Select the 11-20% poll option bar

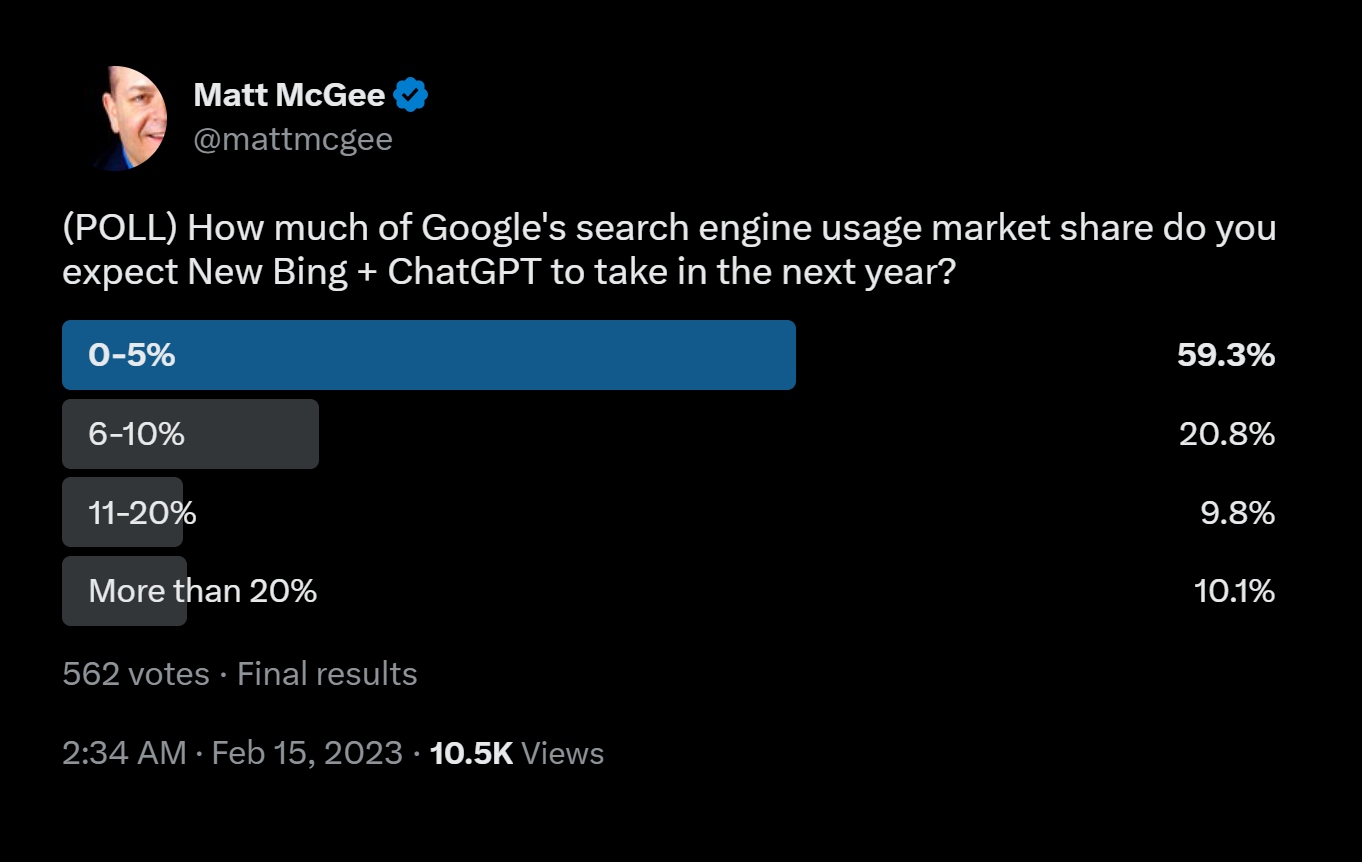[x=122, y=512]
